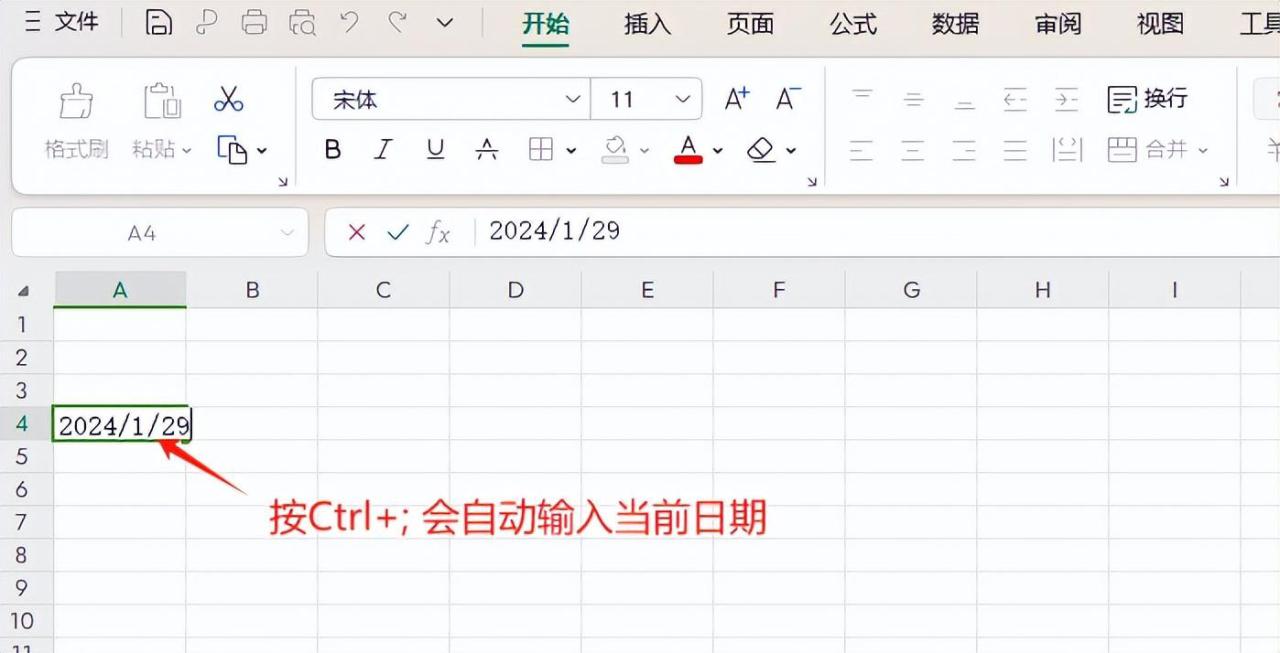Select column E header
Image resolution: width=1280 pixels, height=653 pixels.
pyautogui.click(x=647, y=290)
